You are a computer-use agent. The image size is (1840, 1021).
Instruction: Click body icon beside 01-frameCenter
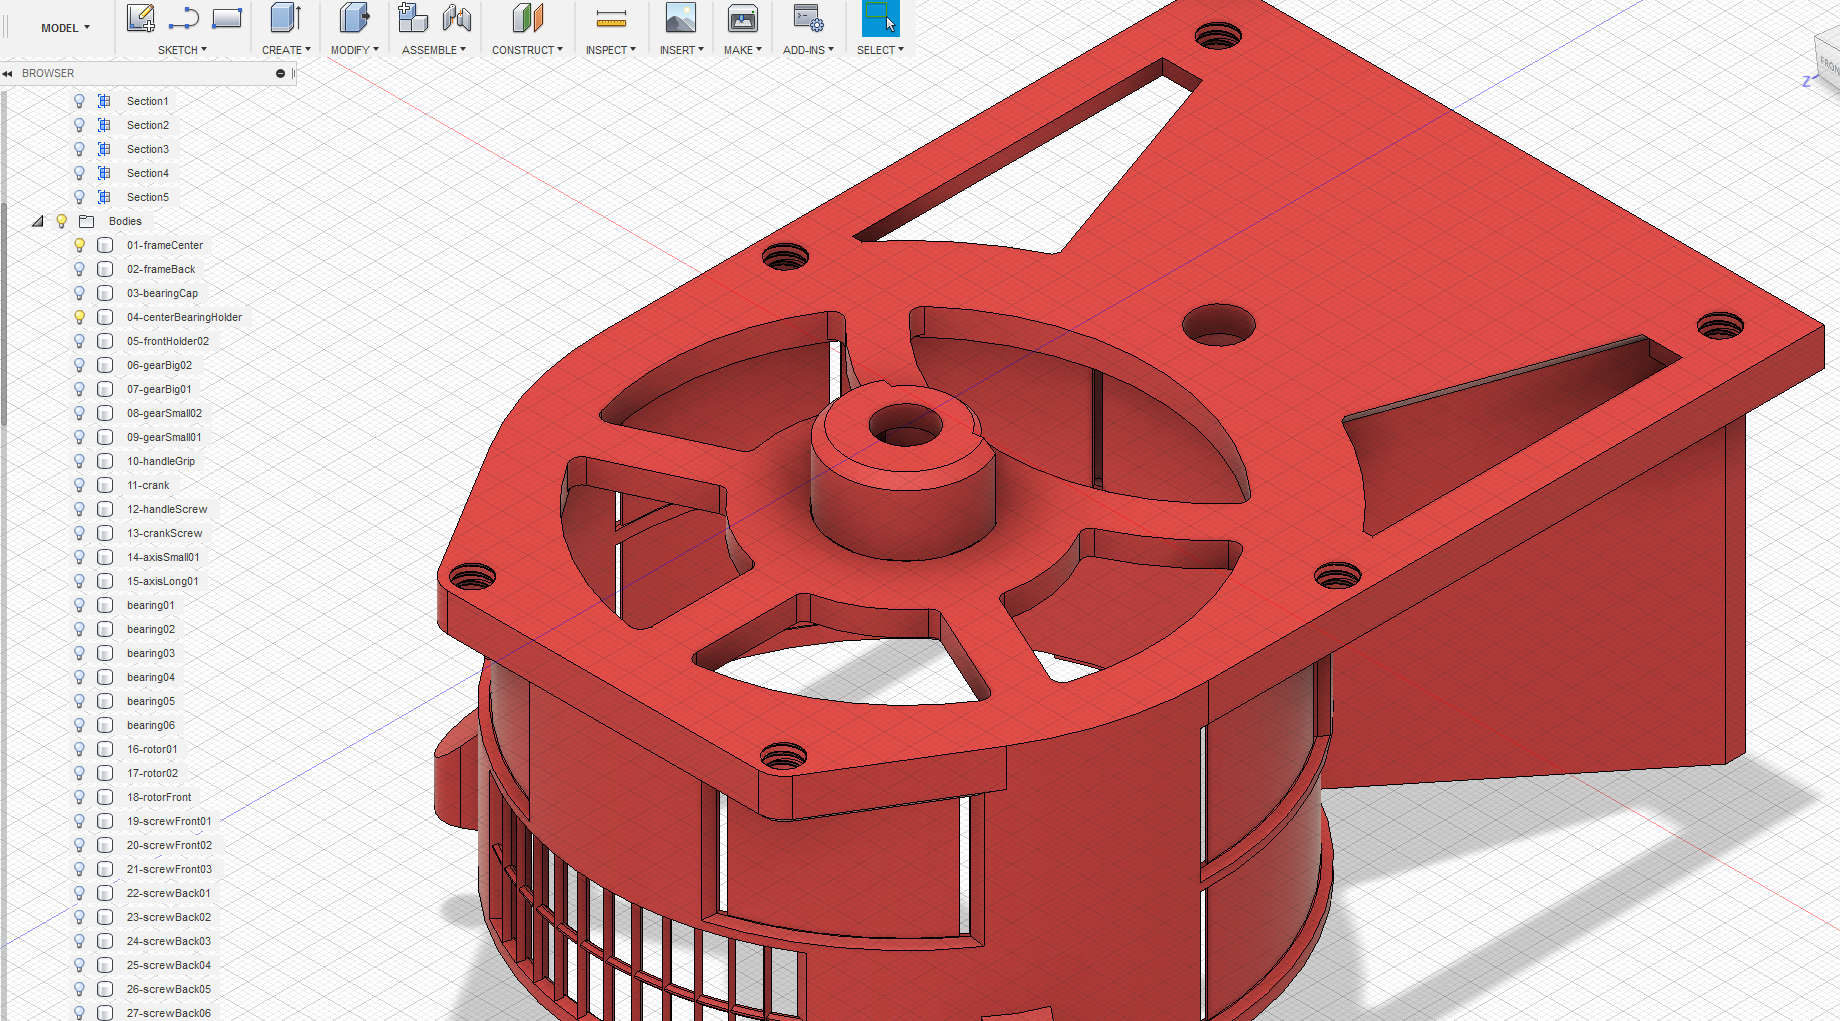coord(105,245)
